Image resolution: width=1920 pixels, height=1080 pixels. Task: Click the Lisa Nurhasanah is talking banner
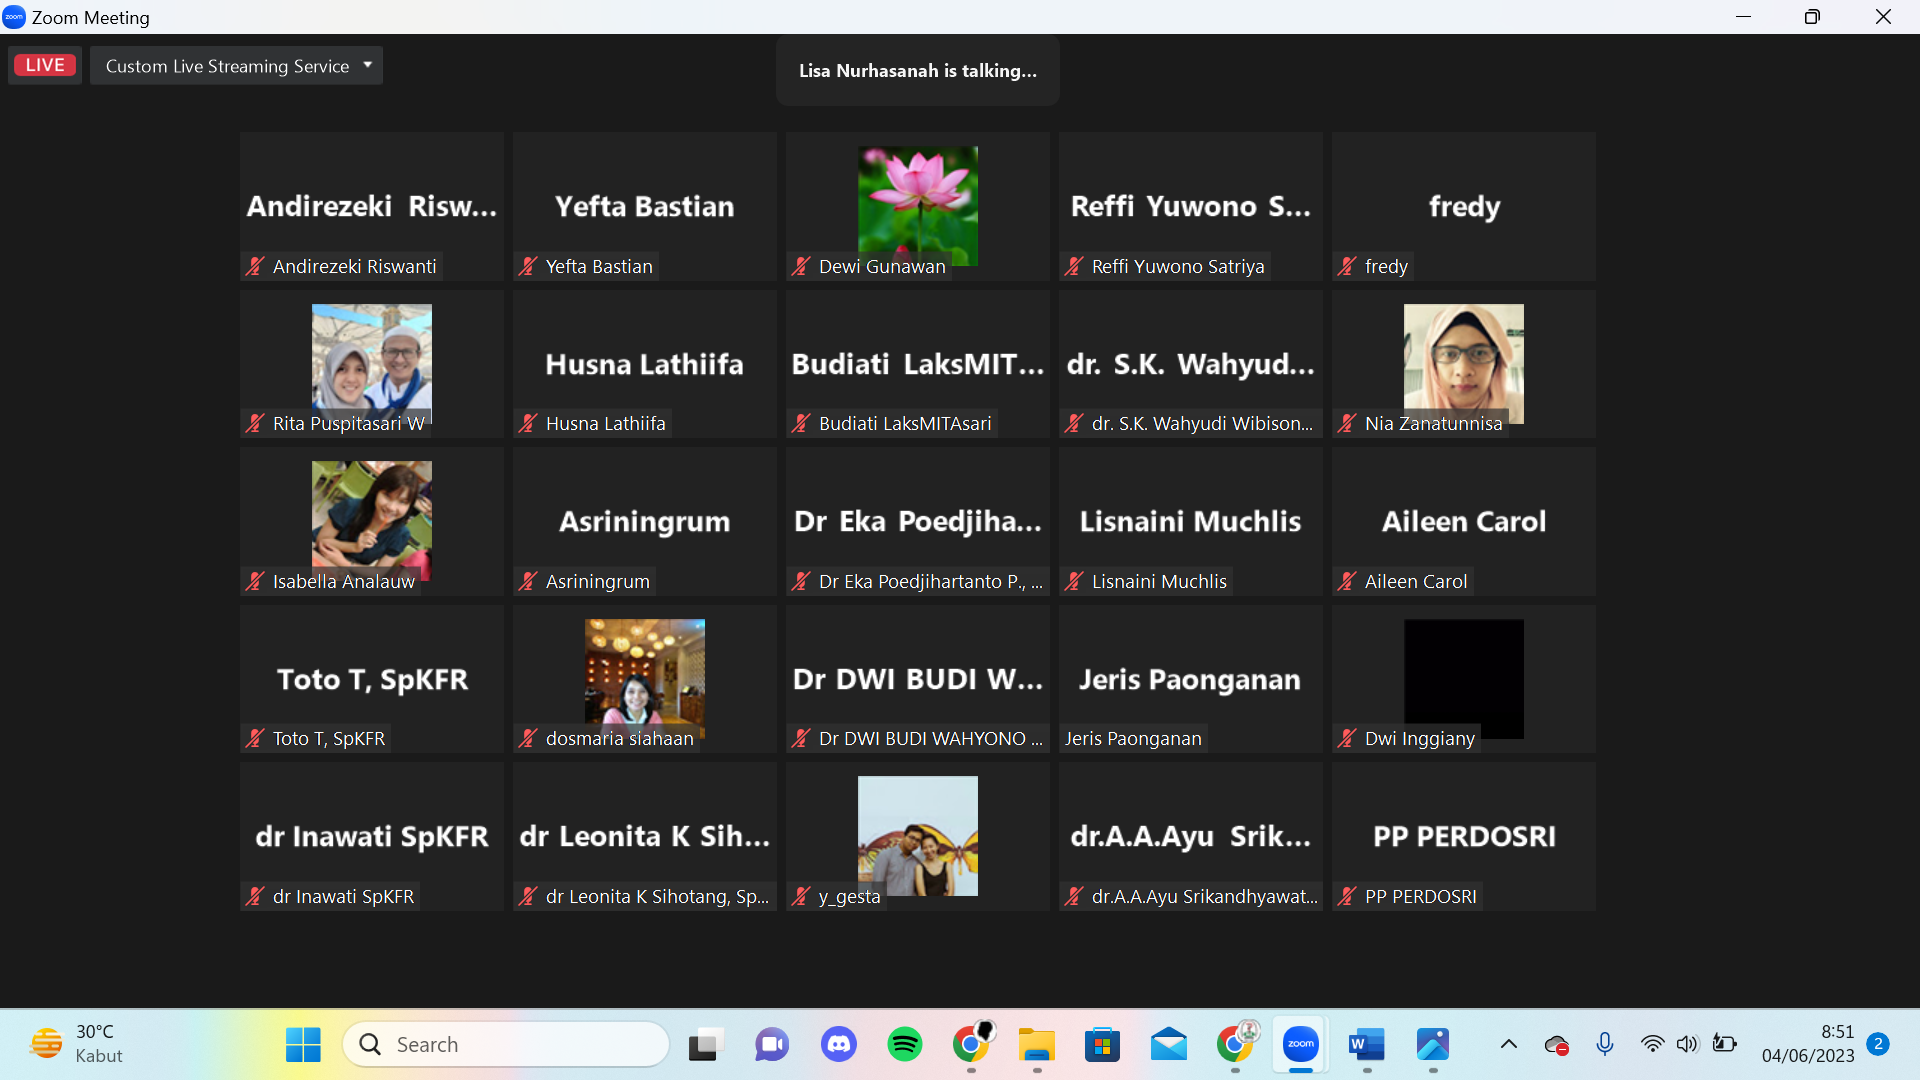point(917,71)
